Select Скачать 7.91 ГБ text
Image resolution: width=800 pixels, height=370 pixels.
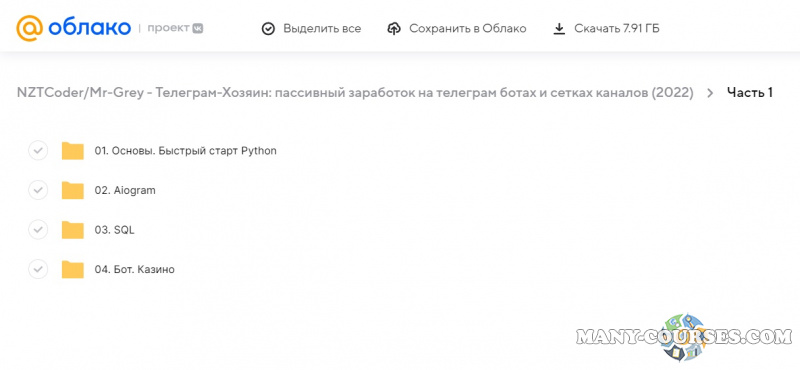coord(616,29)
